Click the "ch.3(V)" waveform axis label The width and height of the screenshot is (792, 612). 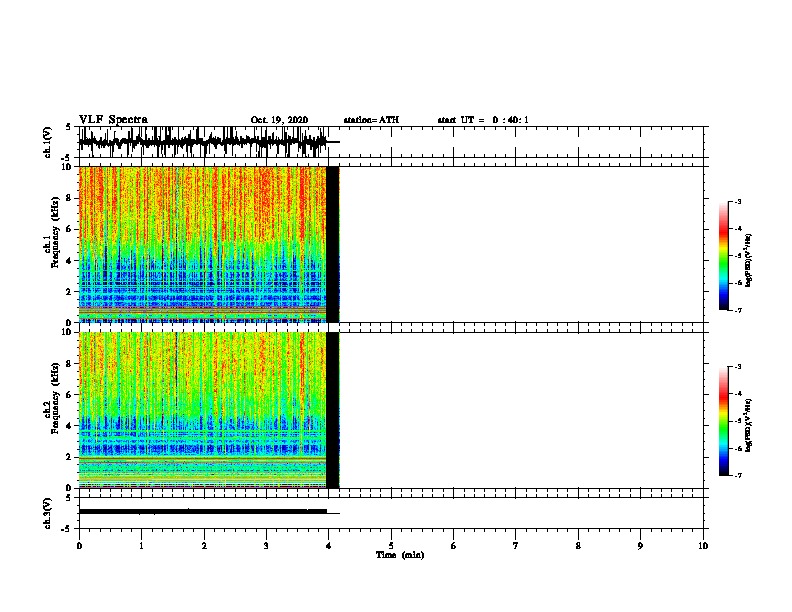[47, 513]
